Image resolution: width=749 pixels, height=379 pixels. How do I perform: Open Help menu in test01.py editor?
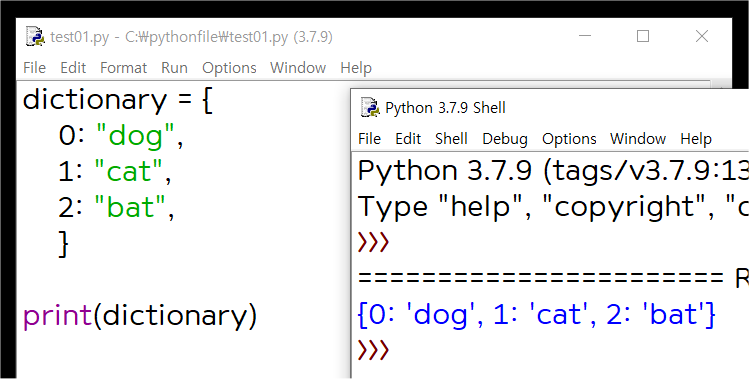356,68
